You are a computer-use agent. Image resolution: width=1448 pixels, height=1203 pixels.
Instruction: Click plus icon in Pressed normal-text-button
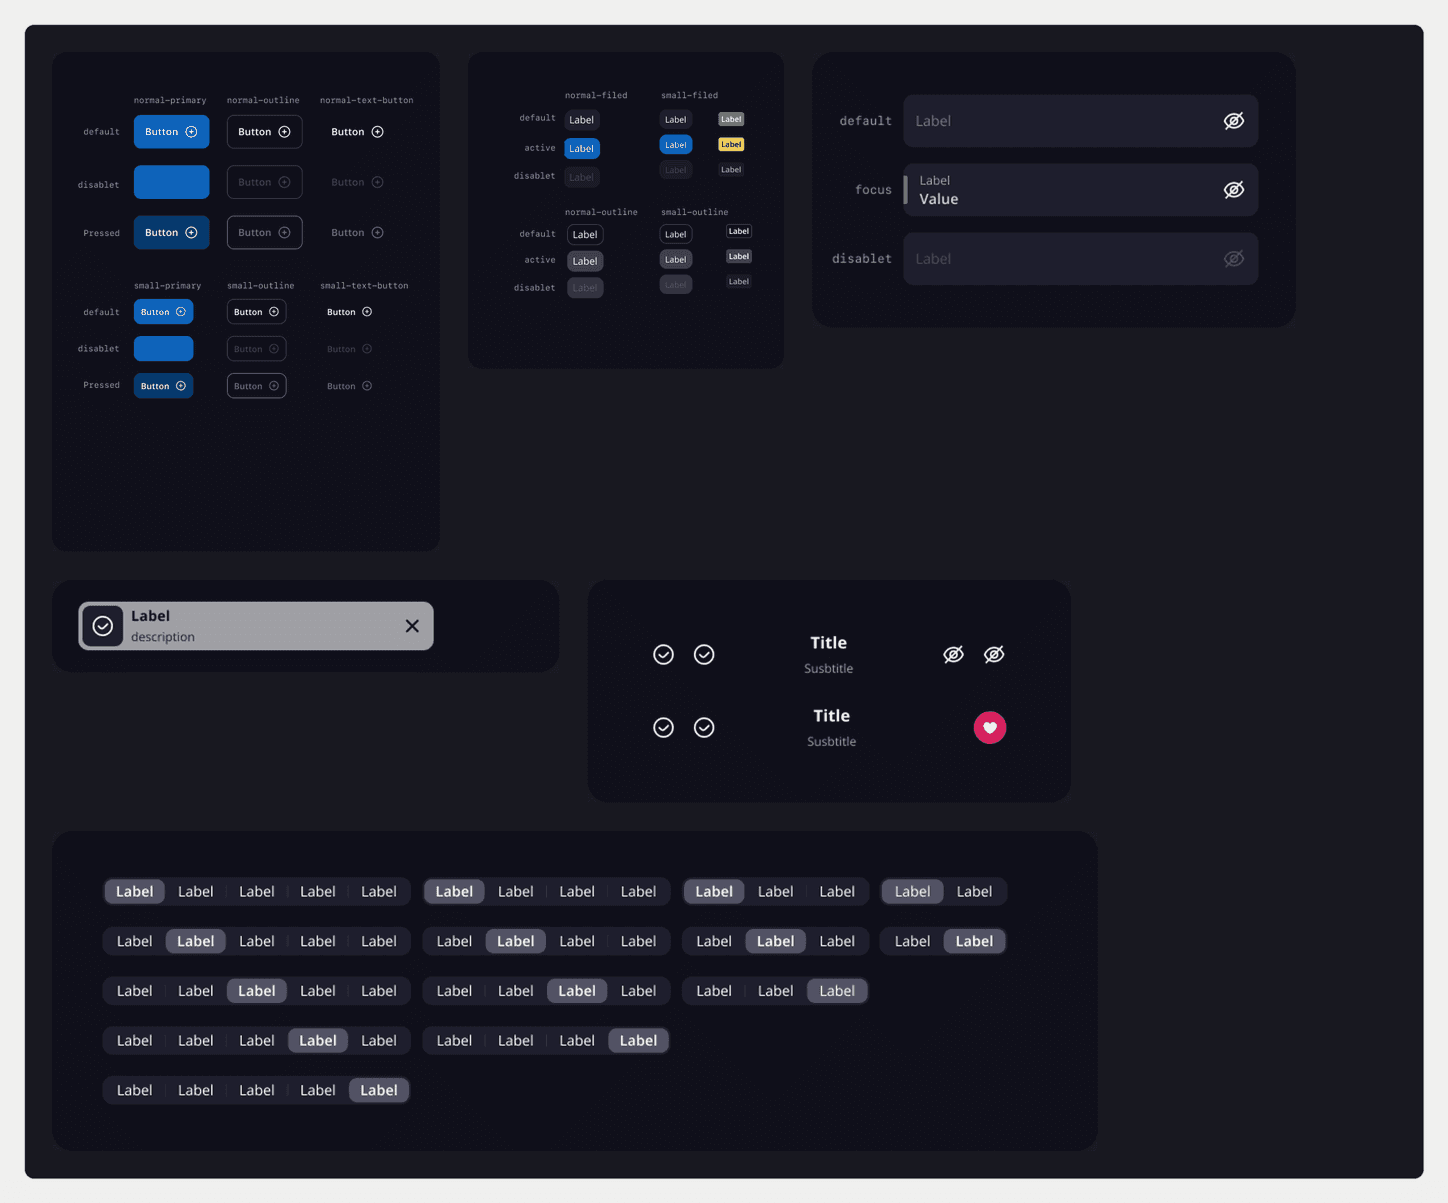[x=378, y=233]
